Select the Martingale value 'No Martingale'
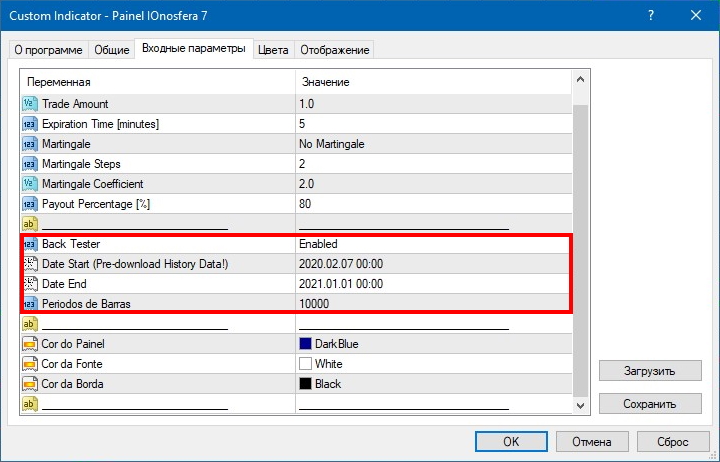The height and width of the screenshot is (462, 720). point(332,144)
